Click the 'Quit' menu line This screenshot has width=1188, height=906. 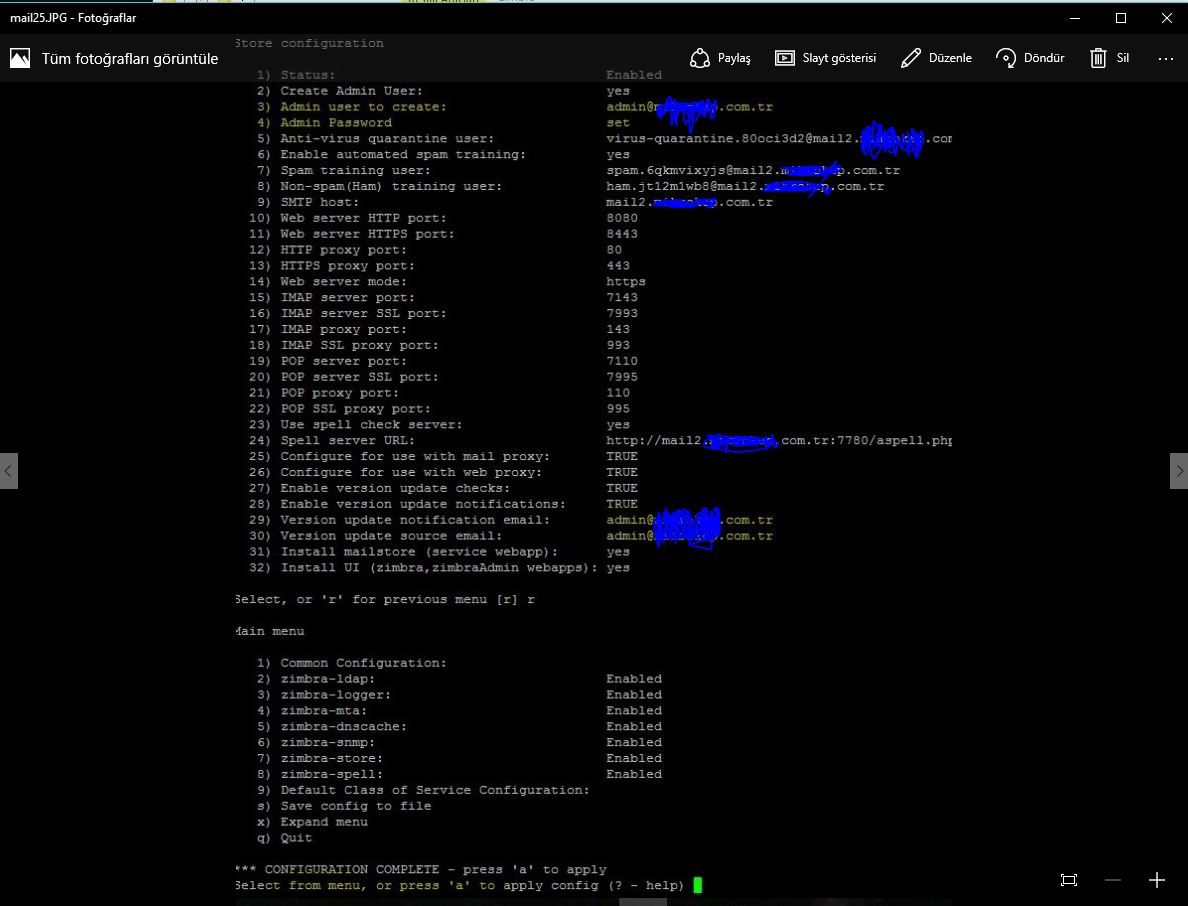point(296,839)
